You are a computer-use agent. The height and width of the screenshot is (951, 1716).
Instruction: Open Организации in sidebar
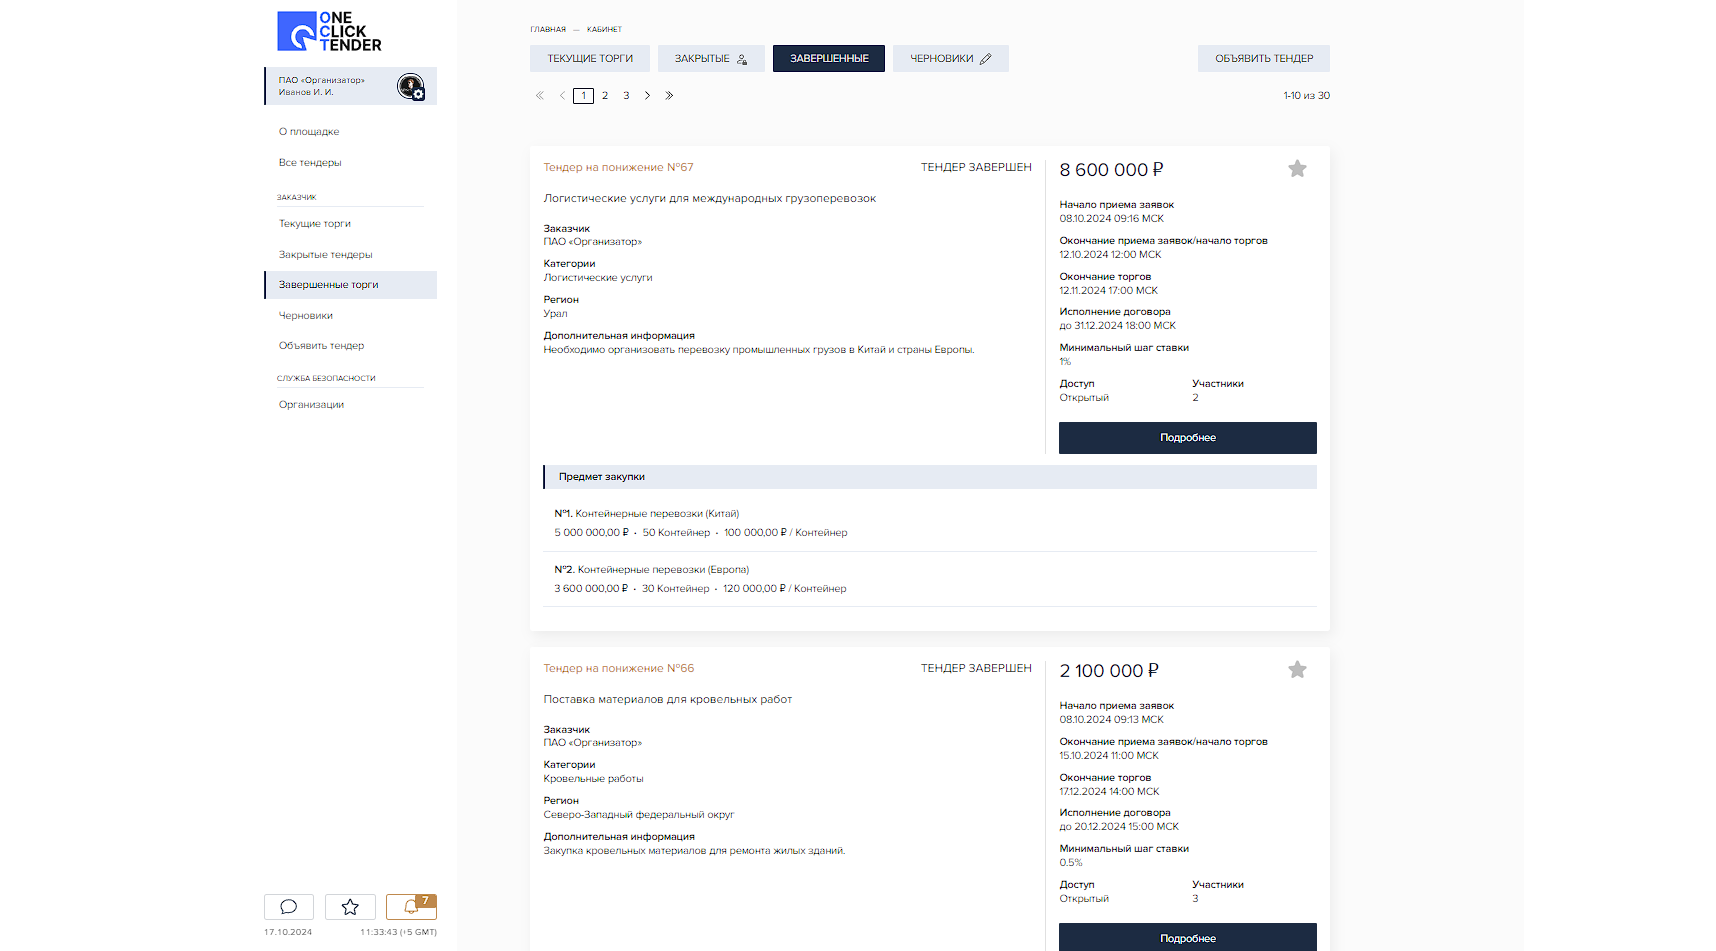pyautogui.click(x=311, y=405)
